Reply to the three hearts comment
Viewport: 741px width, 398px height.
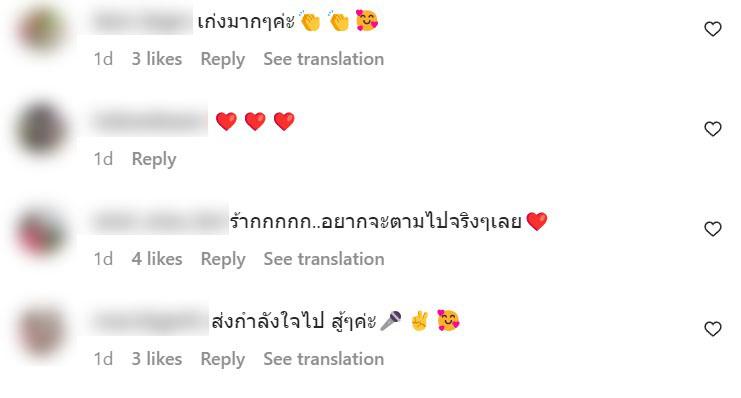click(154, 159)
